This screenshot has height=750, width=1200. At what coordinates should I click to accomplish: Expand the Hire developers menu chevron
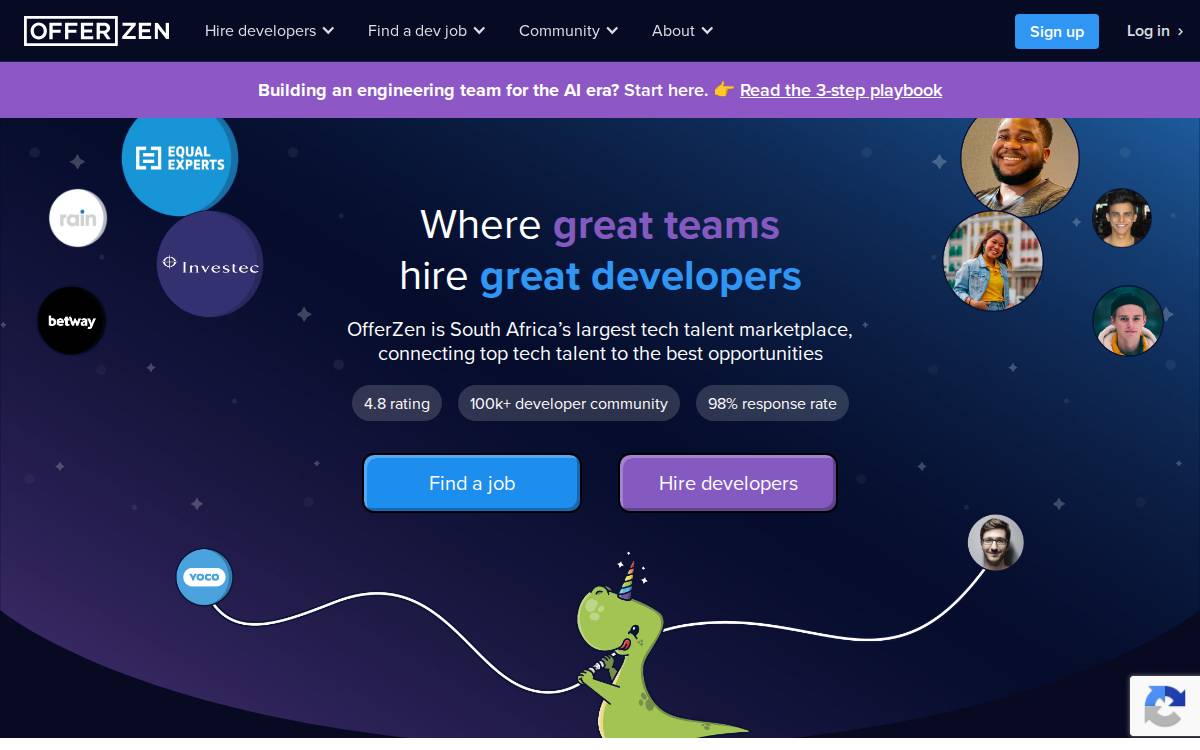329,31
